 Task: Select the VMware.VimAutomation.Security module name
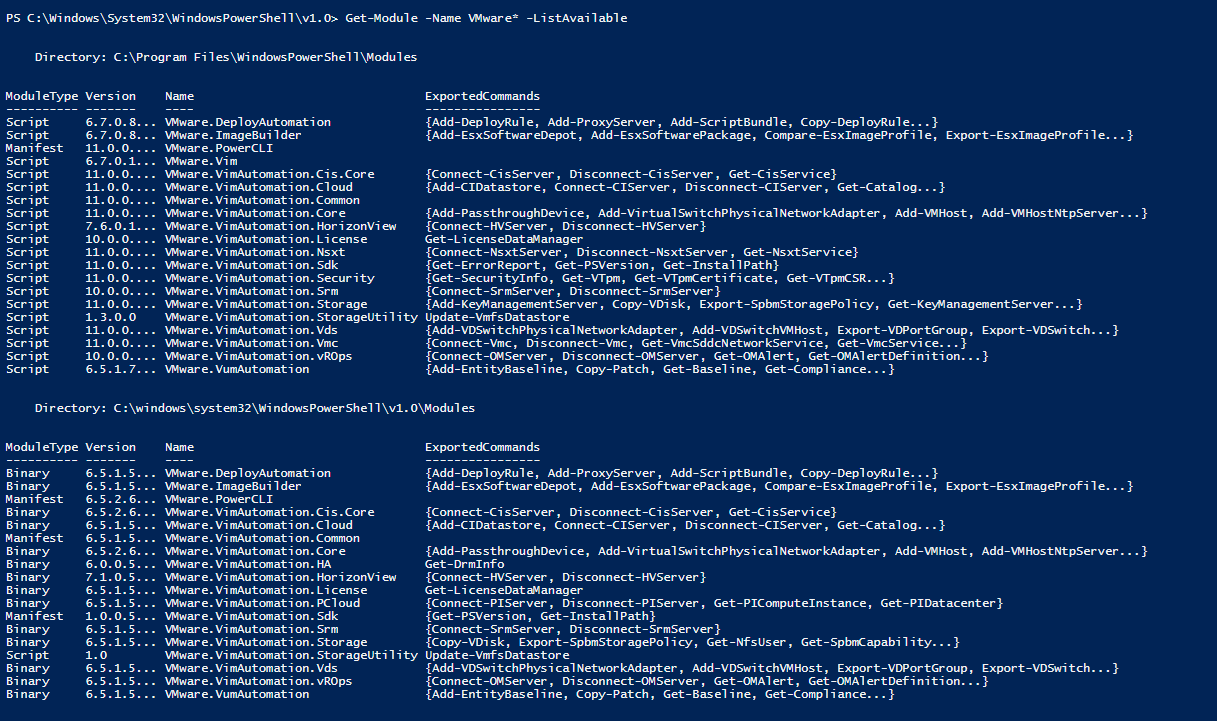(x=269, y=278)
